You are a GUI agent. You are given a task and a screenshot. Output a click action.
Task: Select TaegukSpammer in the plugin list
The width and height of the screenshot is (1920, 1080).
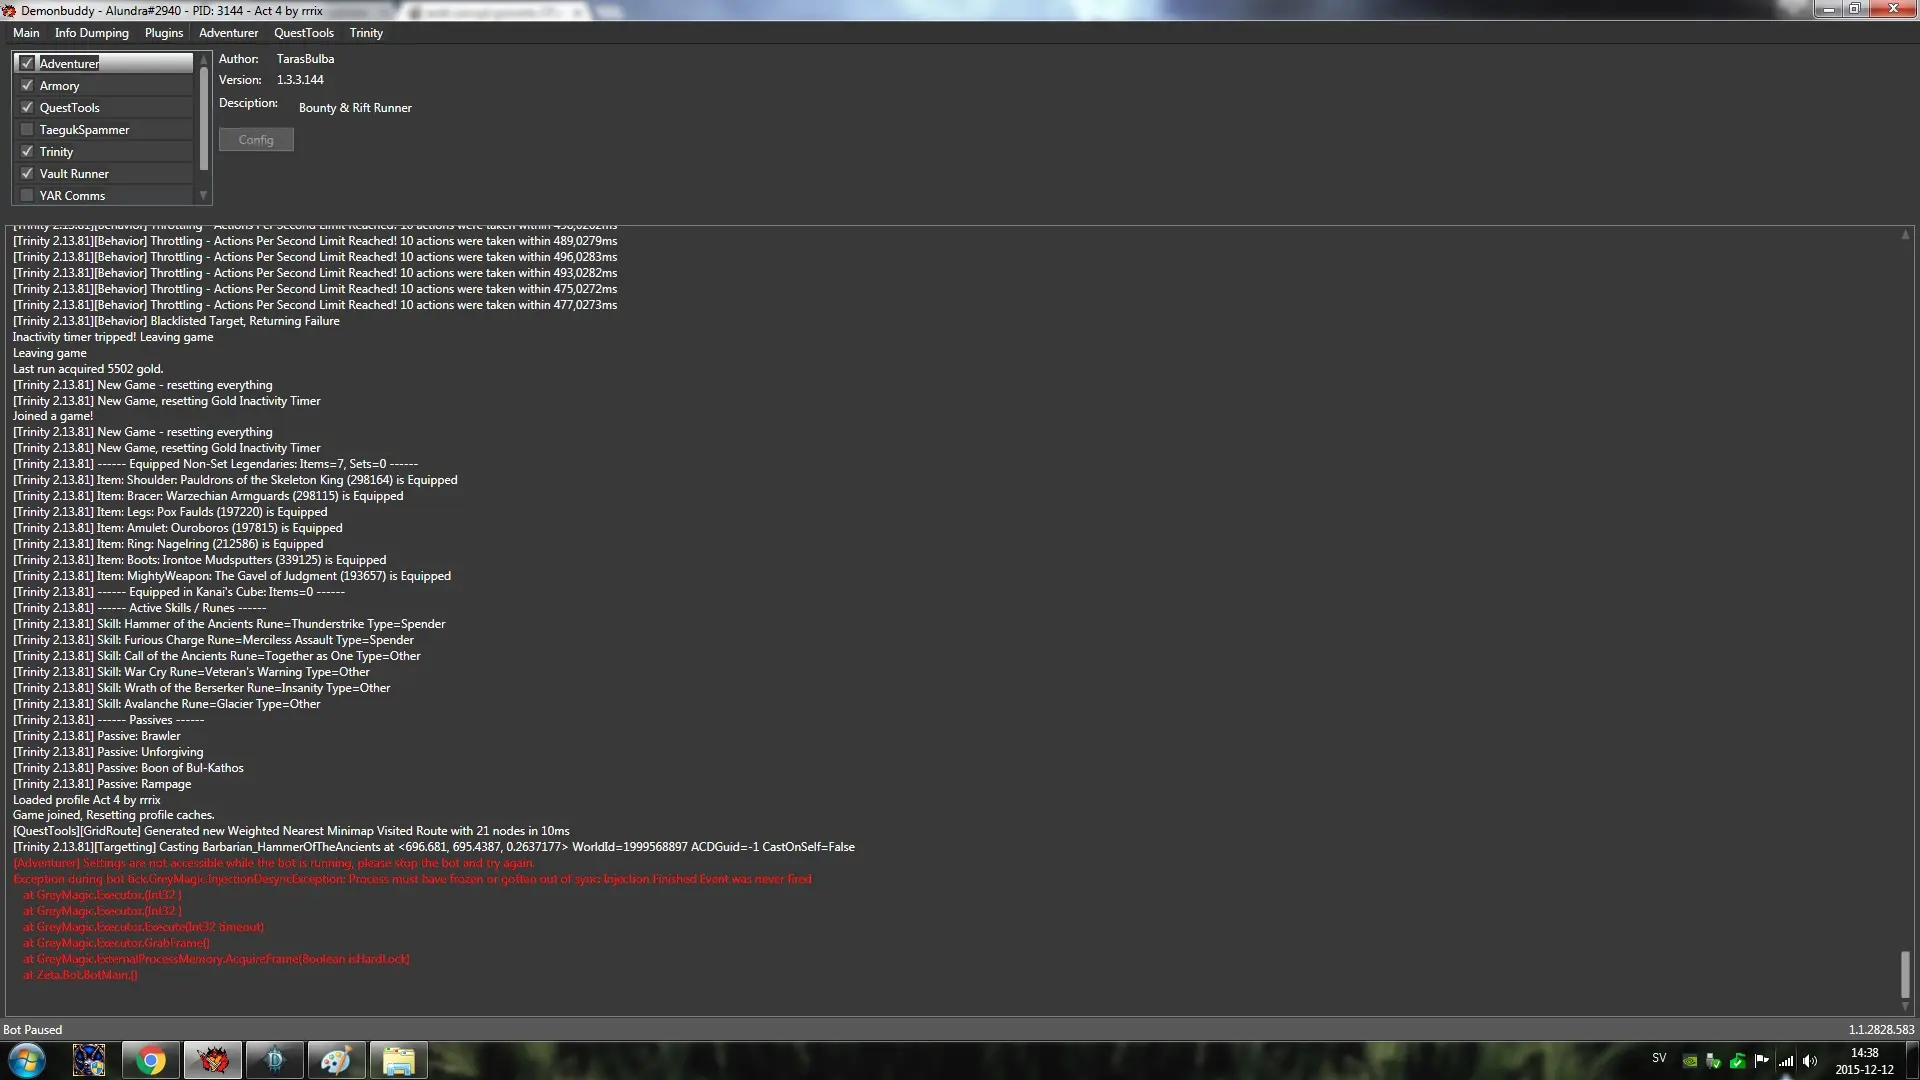tap(104, 129)
